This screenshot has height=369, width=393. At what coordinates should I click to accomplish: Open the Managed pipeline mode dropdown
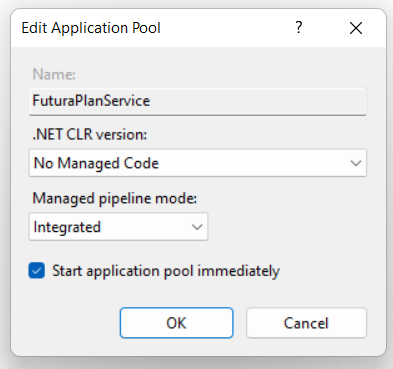tap(118, 227)
